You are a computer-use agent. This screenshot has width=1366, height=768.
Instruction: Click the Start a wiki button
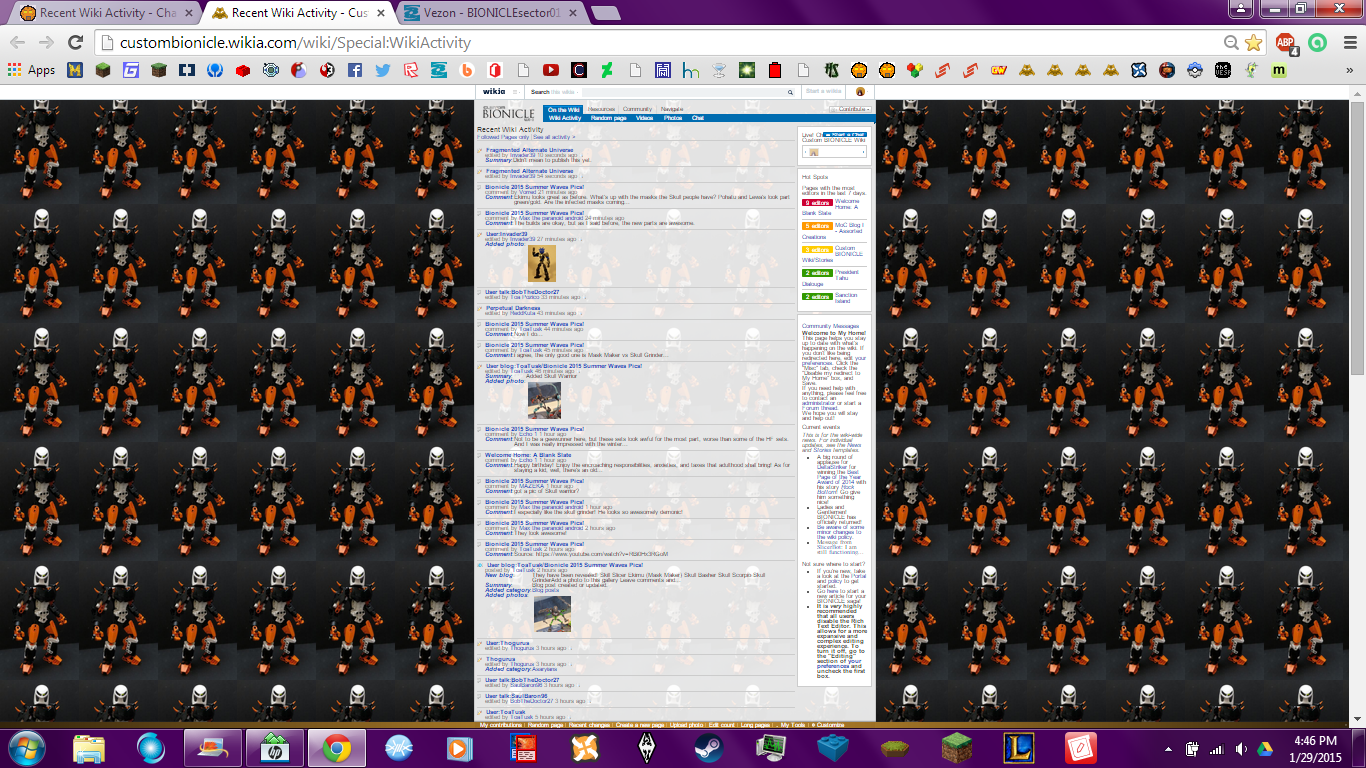(x=823, y=91)
